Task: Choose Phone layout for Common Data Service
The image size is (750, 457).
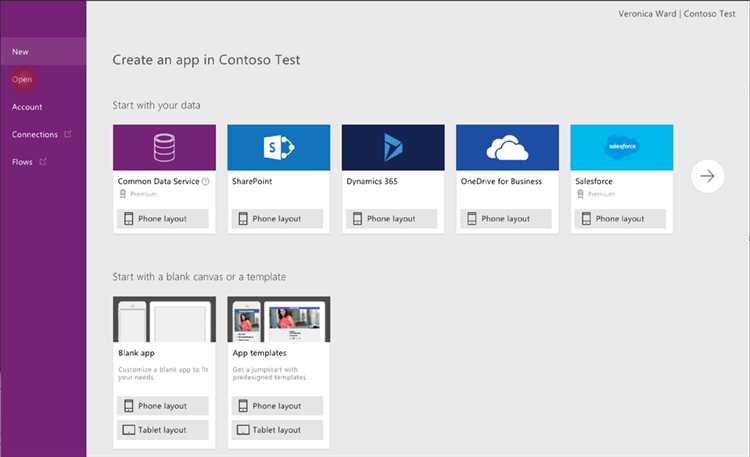Action: click(163, 219)
